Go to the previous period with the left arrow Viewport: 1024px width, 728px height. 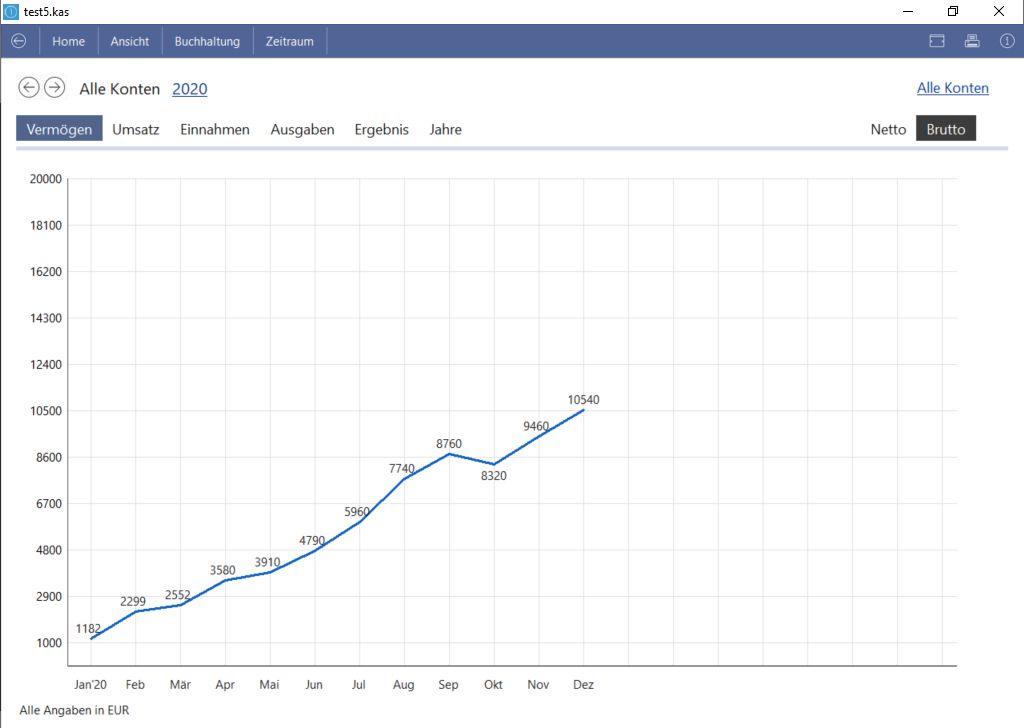click(x=29, y=88)
